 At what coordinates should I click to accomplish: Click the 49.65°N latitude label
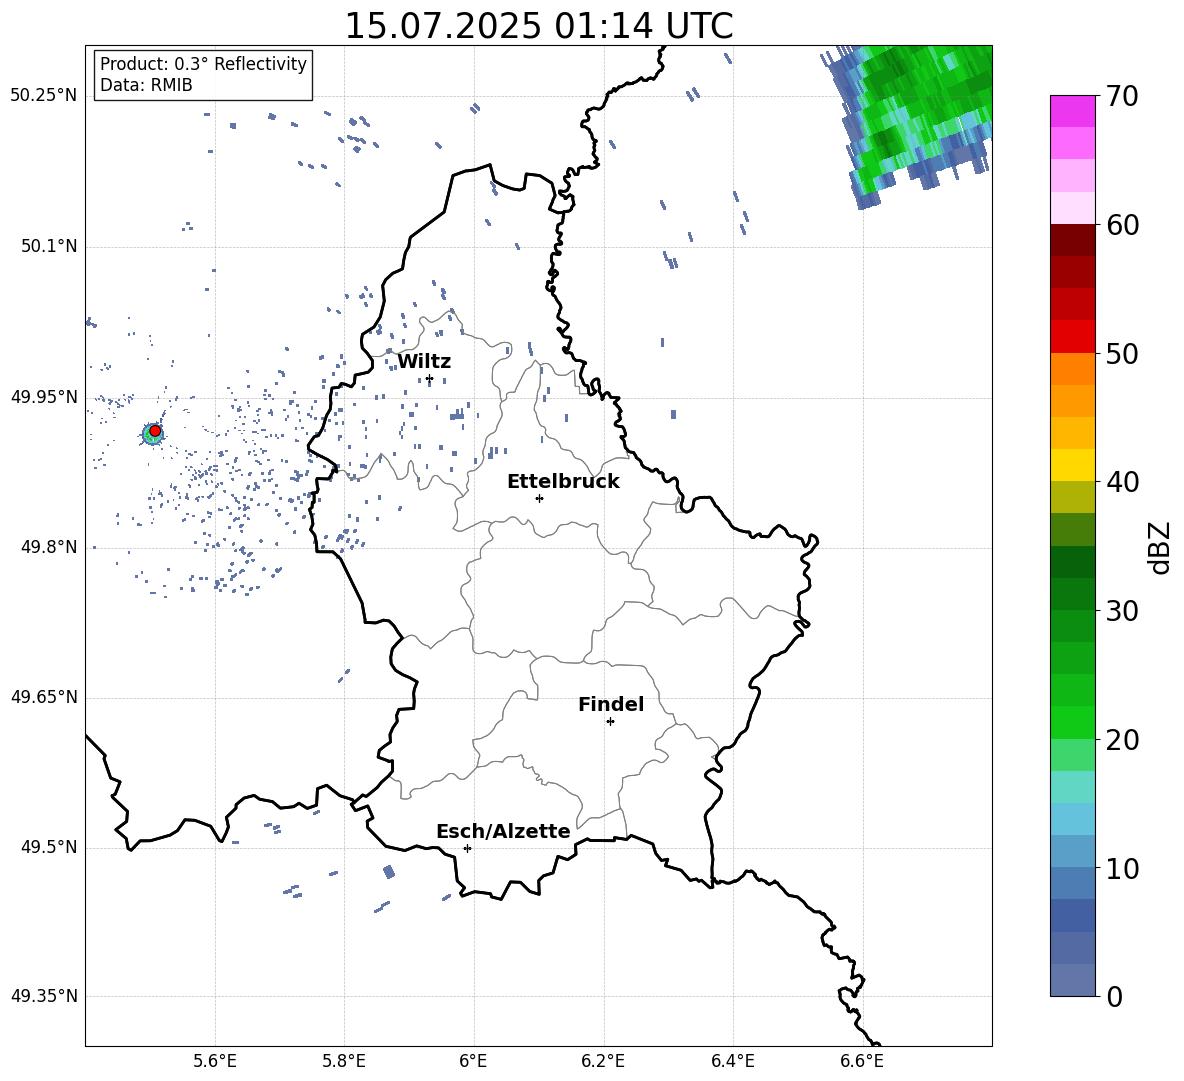[44, 697]
